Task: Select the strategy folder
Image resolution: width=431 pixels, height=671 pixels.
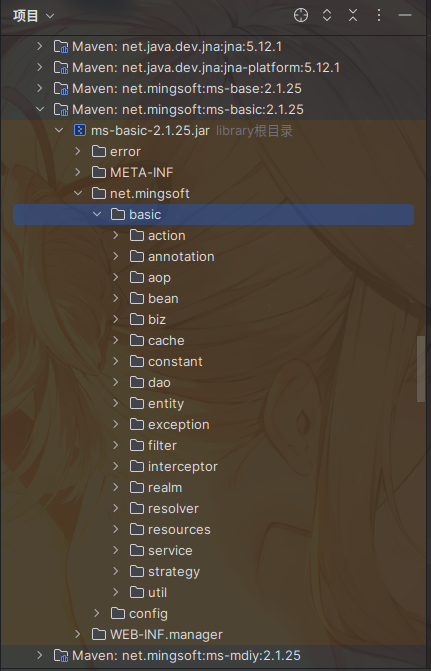Action: [174, 572]
